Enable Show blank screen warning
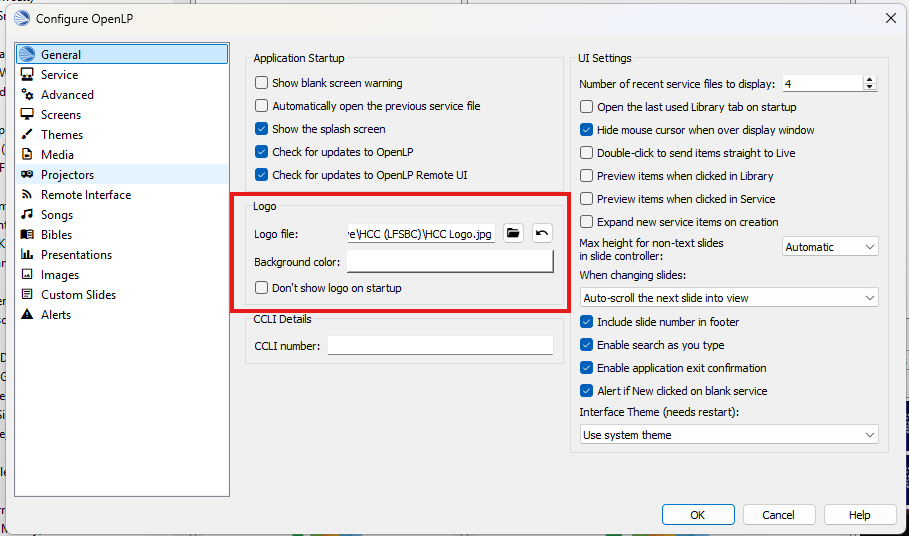This screenshot has width=909, height=536. (262, 83)
